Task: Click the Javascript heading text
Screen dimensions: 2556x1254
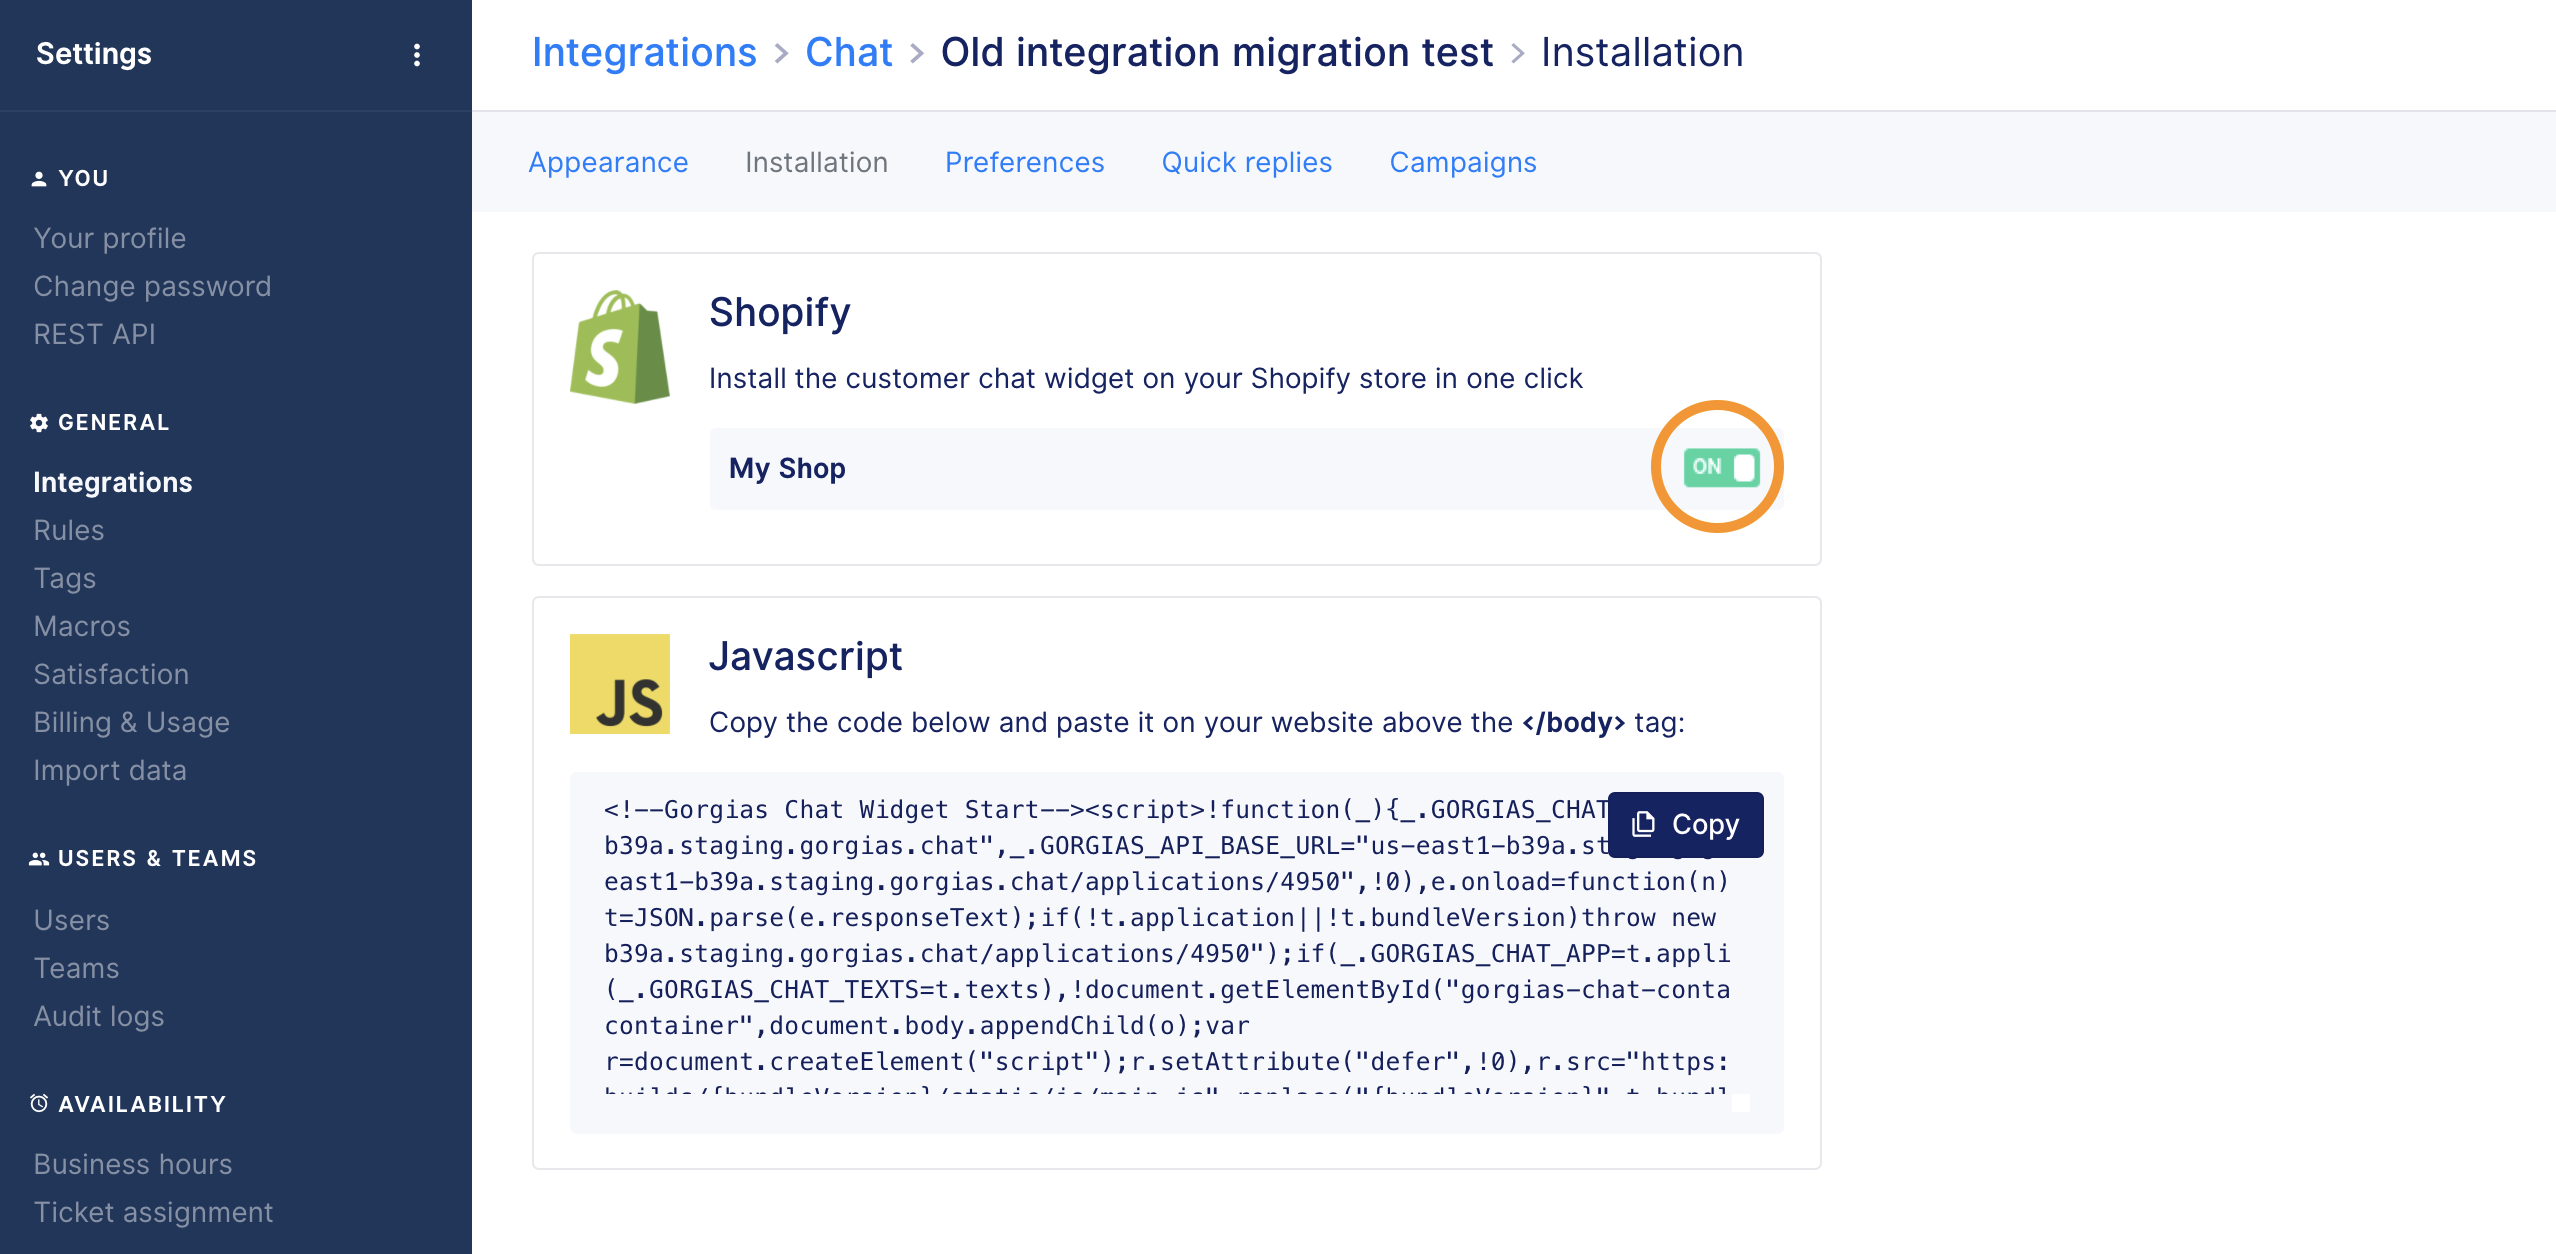Action: (x=806, y=657)
